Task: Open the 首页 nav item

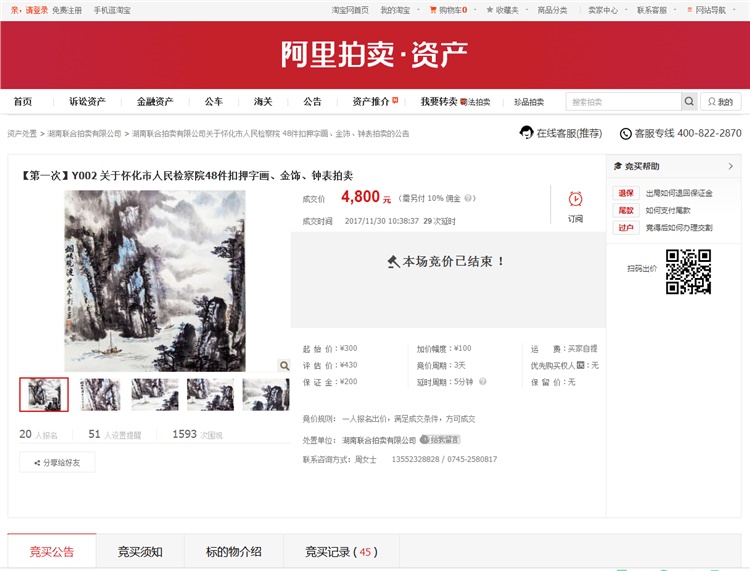Action: point(22,101)
